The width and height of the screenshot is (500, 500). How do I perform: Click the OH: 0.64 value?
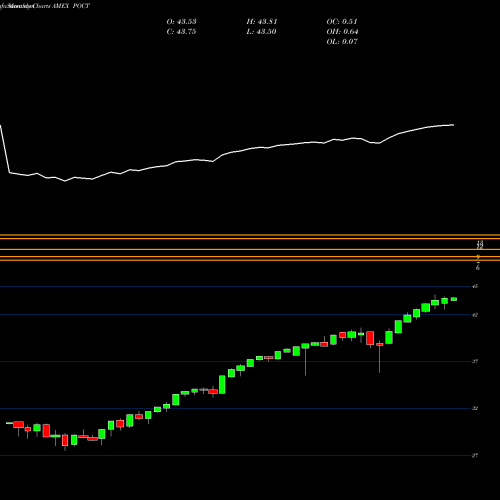pyautogui.click(x=342, y=32)
